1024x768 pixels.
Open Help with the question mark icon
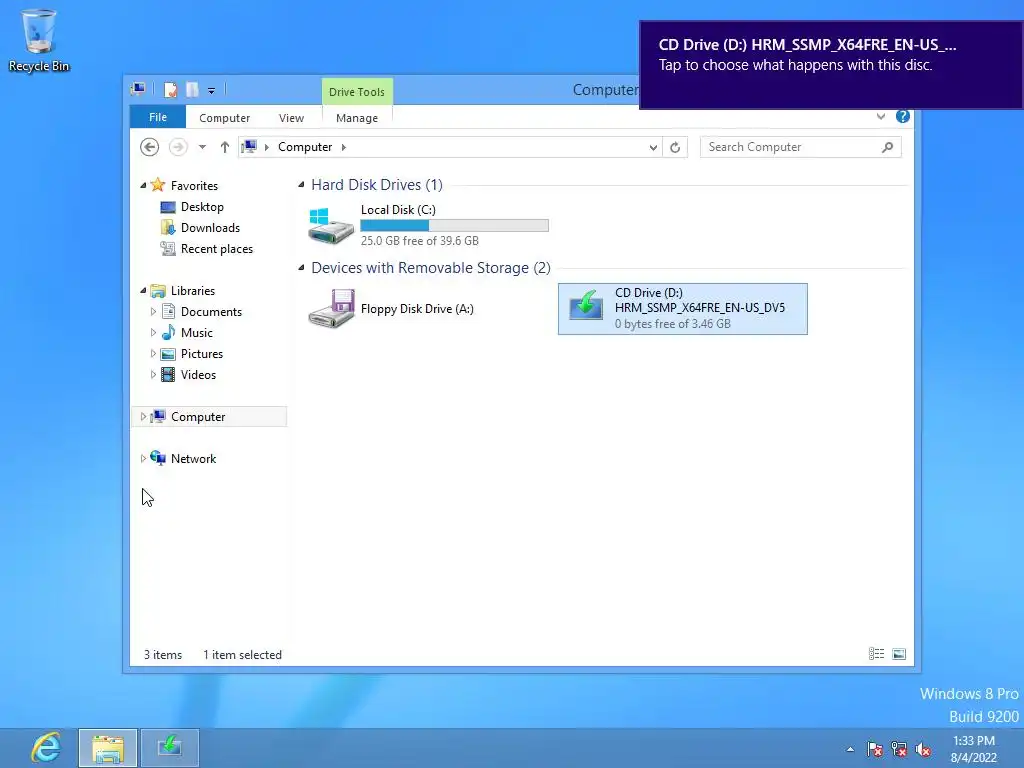tap(903, 116)
